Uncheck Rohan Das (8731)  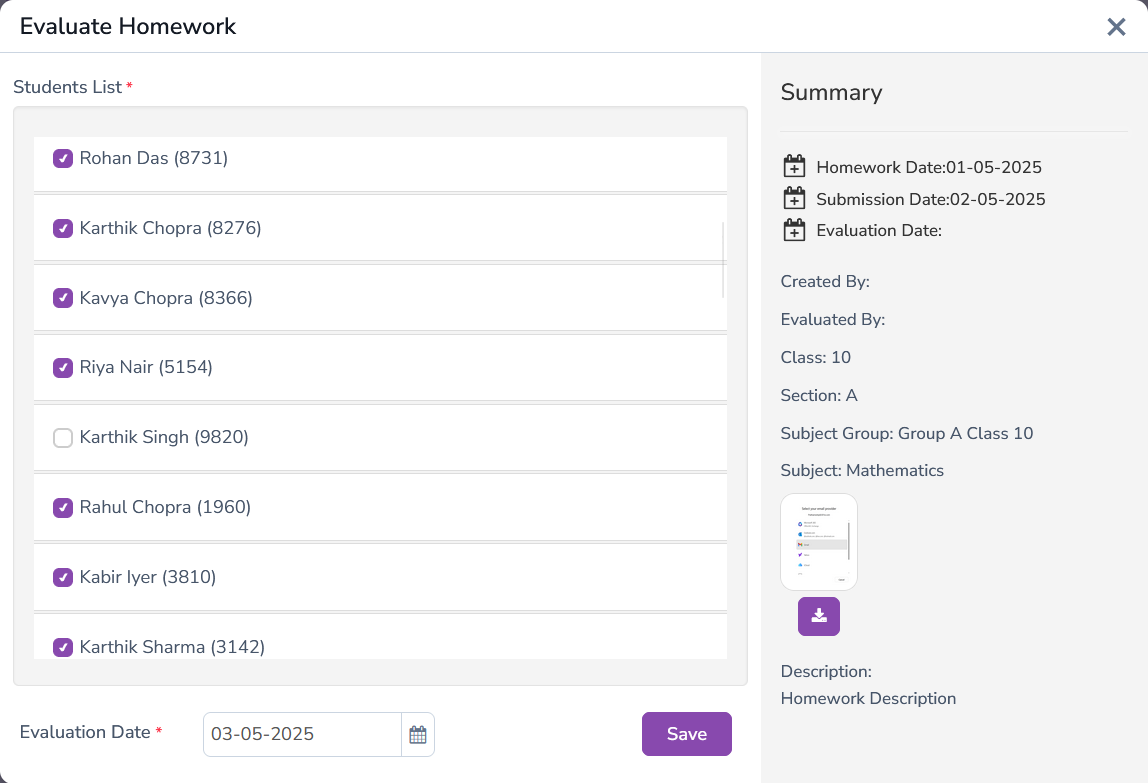(63, 158)
